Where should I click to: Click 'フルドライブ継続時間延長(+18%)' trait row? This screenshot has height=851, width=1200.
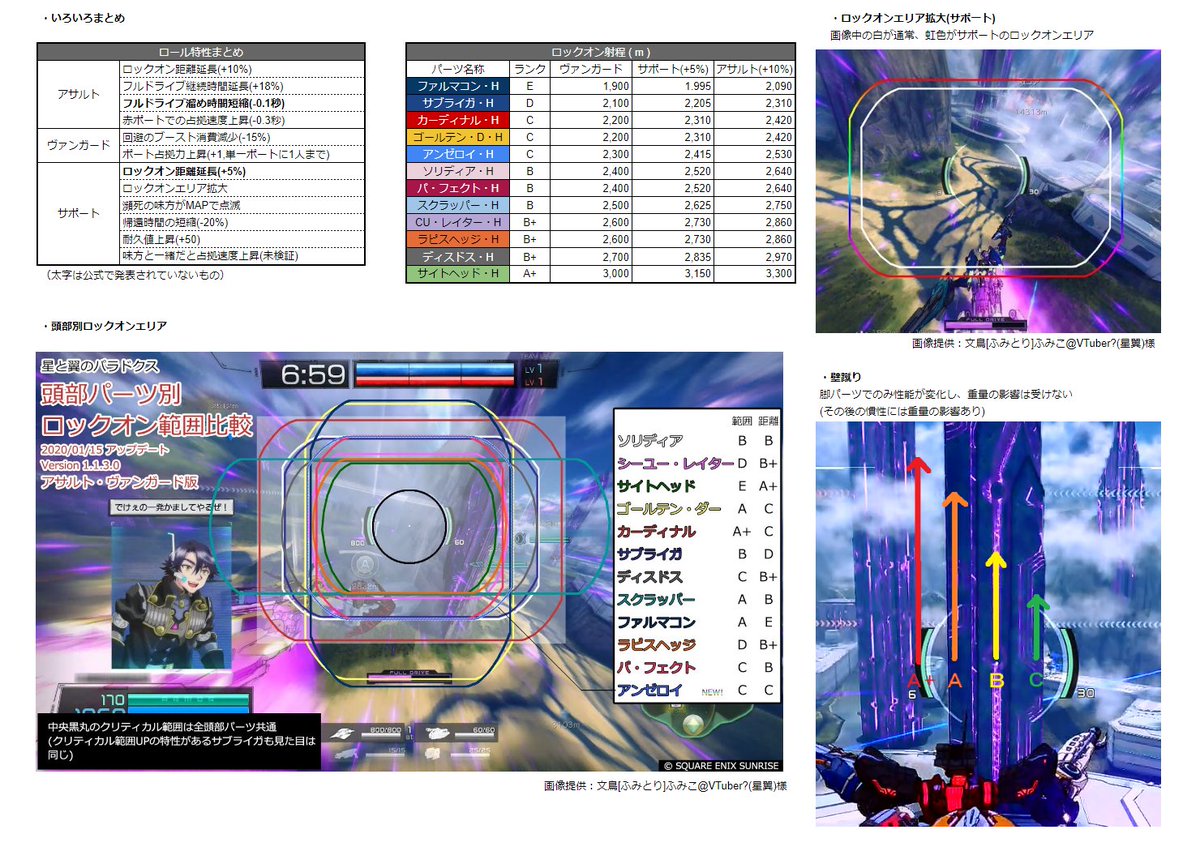point(241,85)
